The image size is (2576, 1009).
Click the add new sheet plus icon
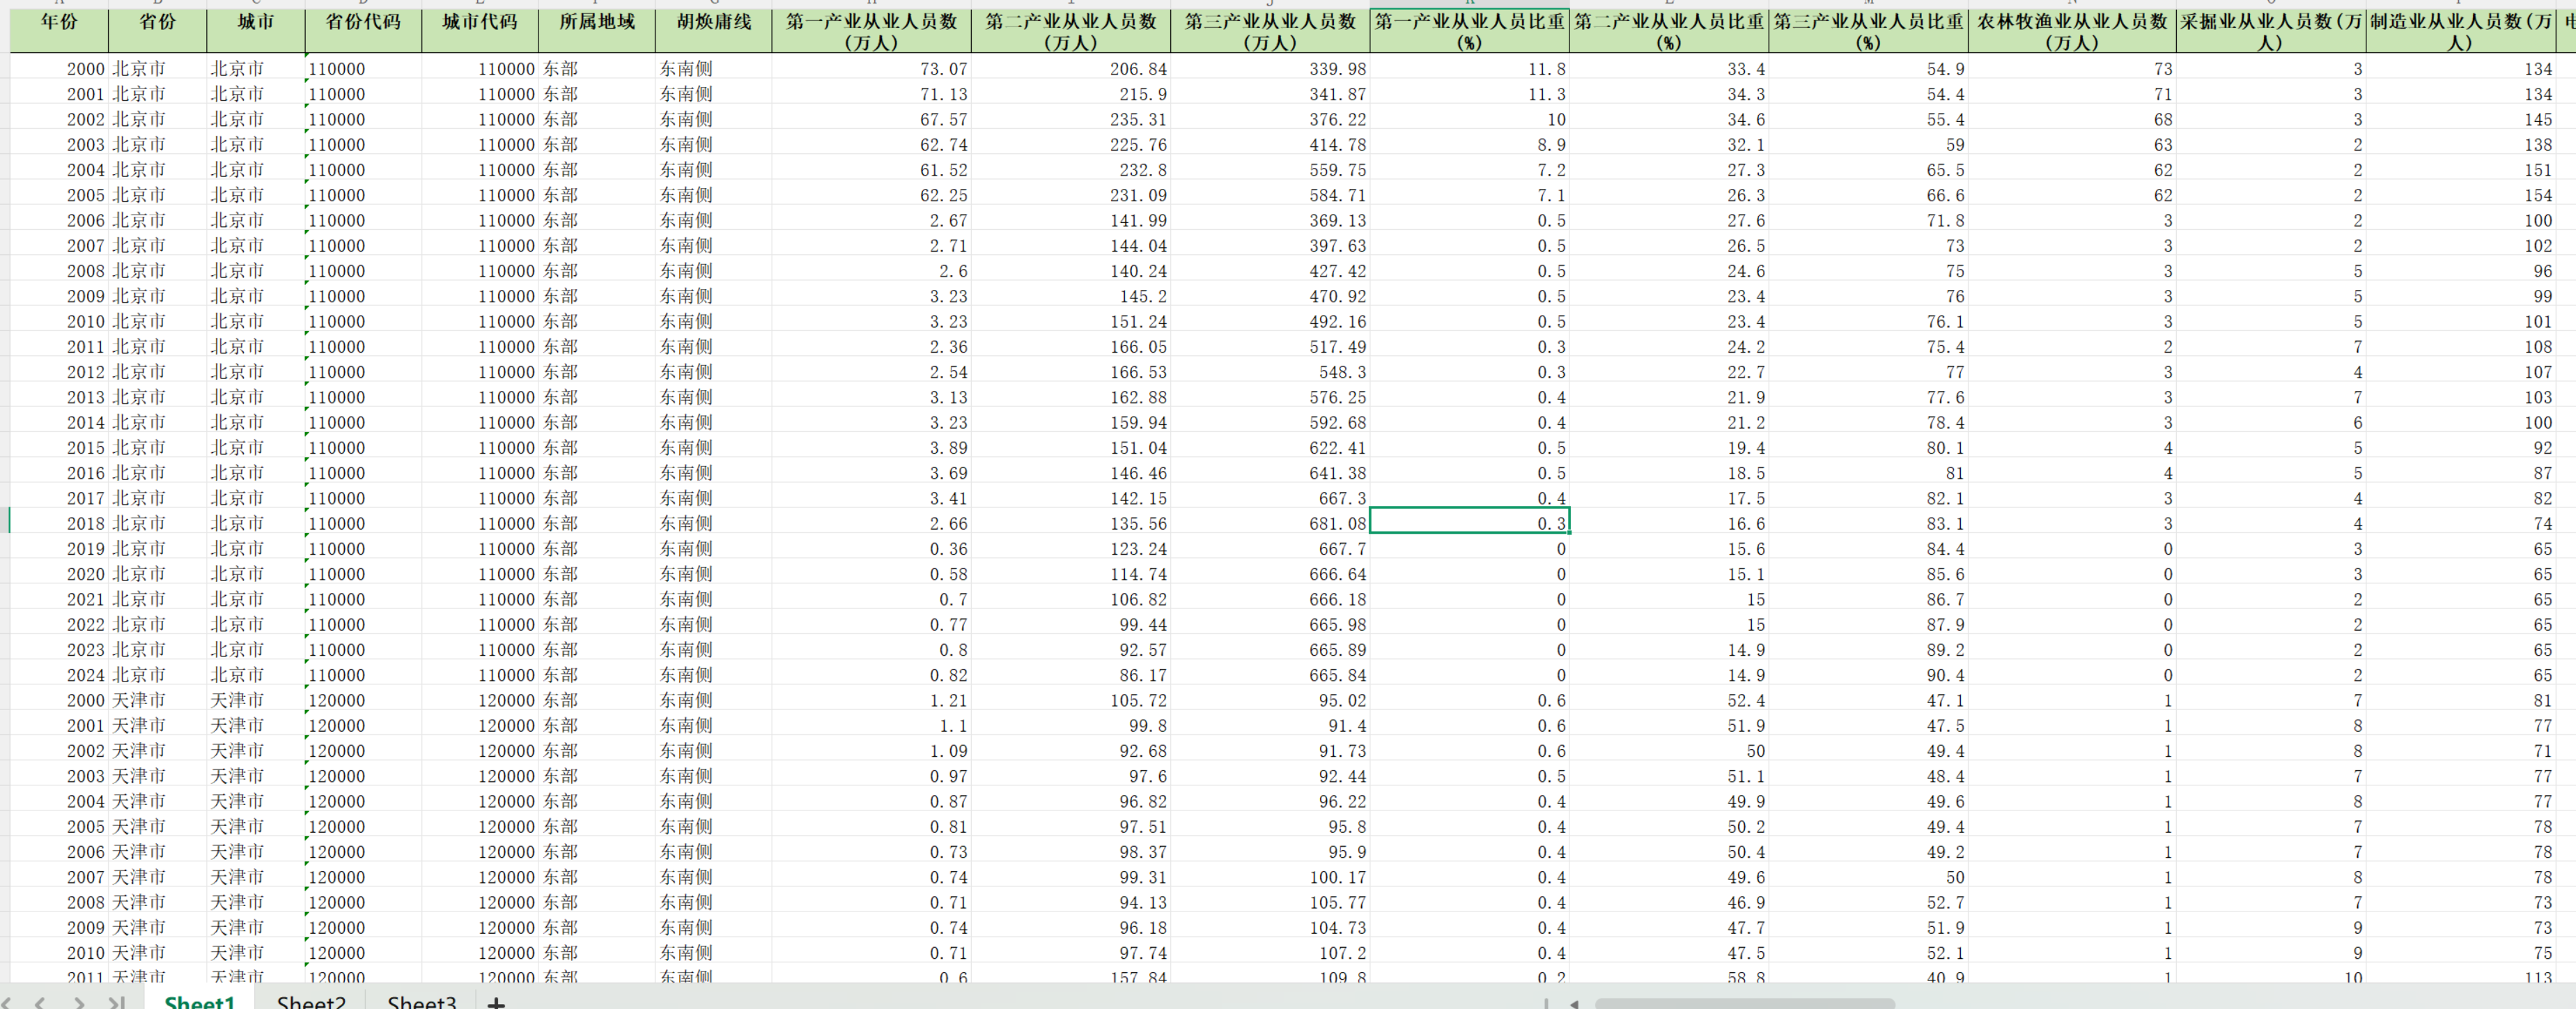tap(496, 1002)
